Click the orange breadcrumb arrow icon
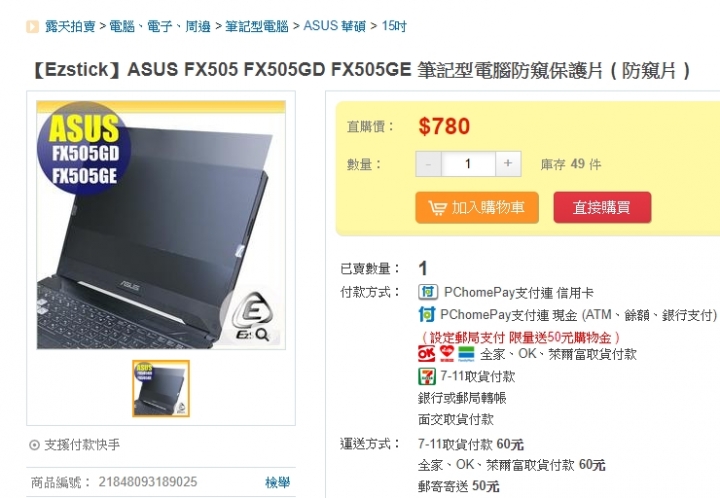Viewport: 720px width, 498px height. 32,27
